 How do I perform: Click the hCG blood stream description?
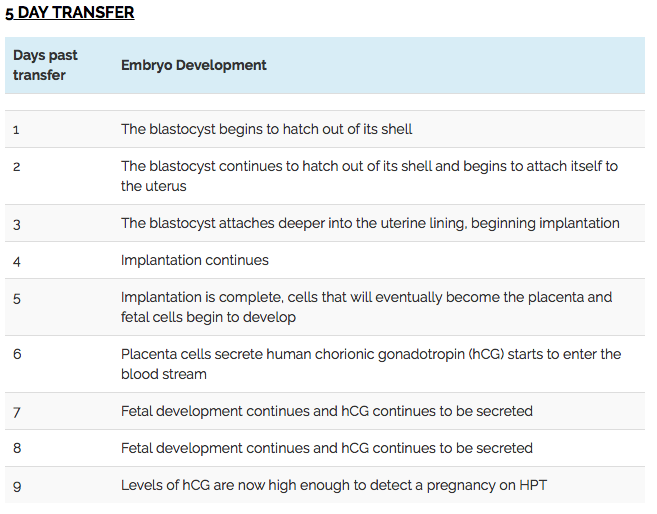(x=371, y=364)
